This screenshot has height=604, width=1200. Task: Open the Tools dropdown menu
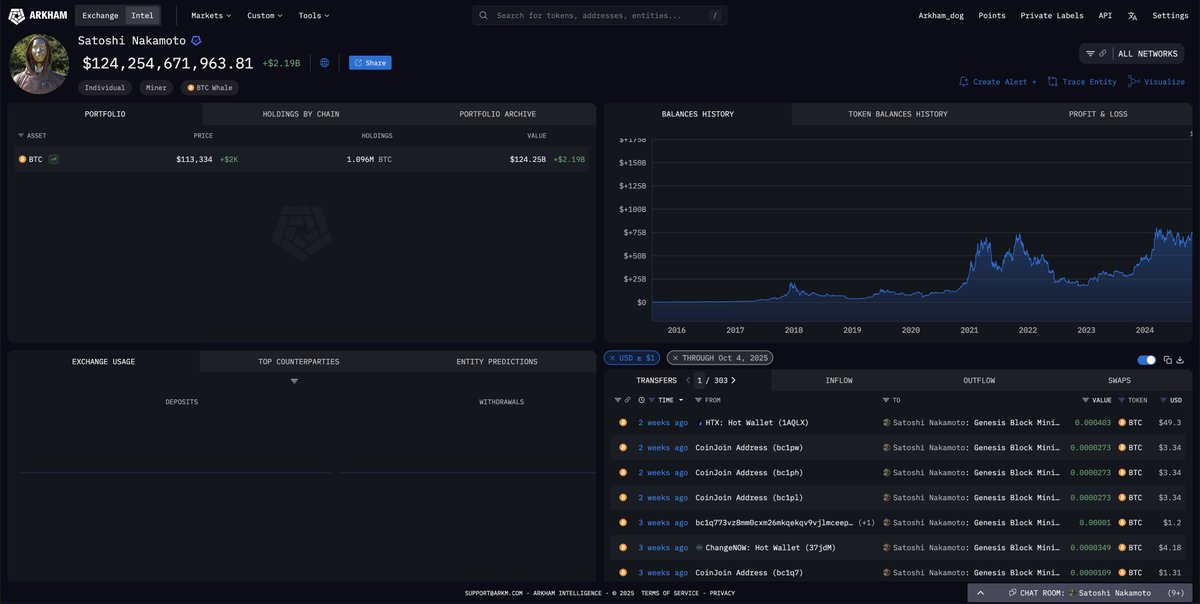[314, 16]
